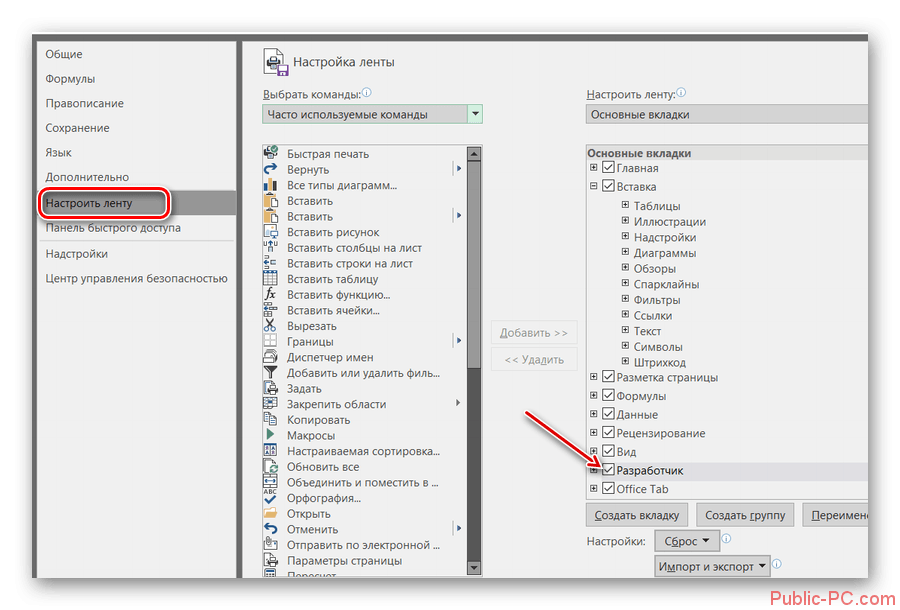
Task: Click the Cut (Вырезать) scissors icon
Action: tap(270, 326)
